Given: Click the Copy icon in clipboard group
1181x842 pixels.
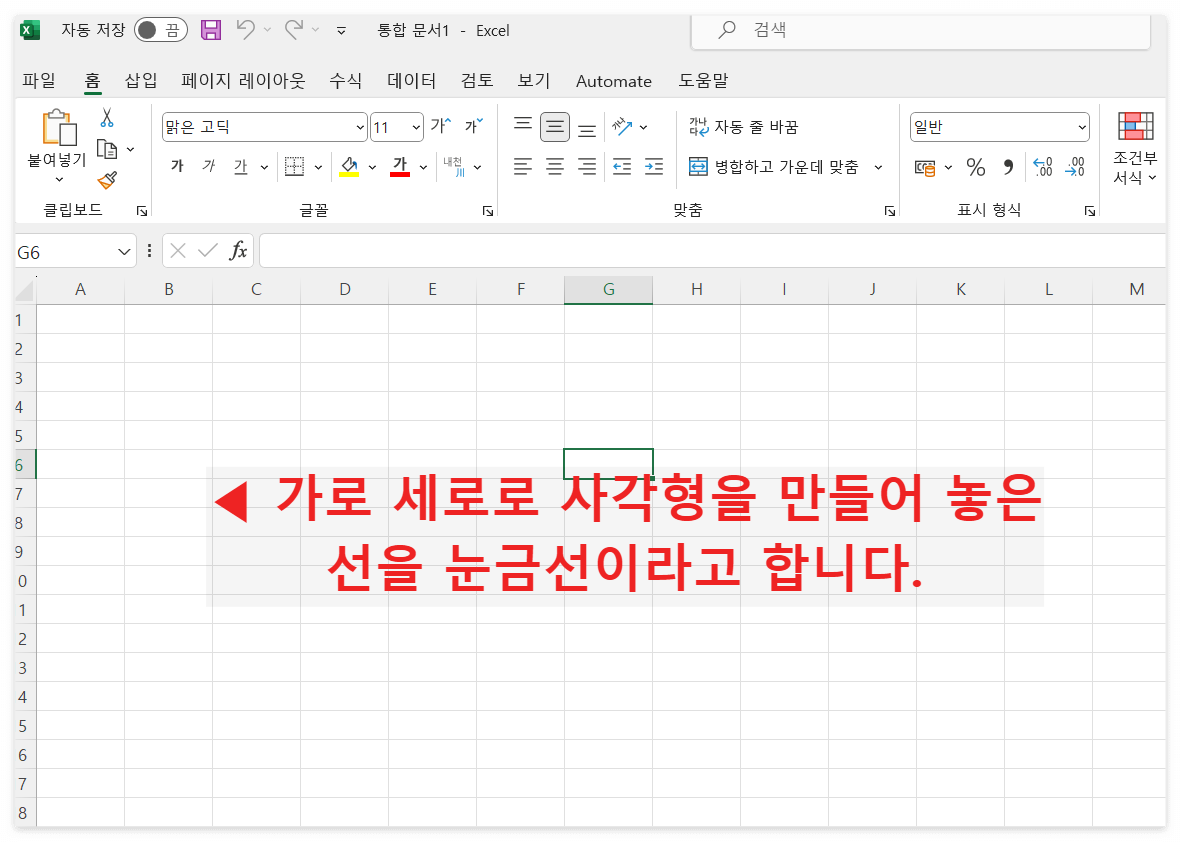Looking at the screenshot, I should coord(107,149).
